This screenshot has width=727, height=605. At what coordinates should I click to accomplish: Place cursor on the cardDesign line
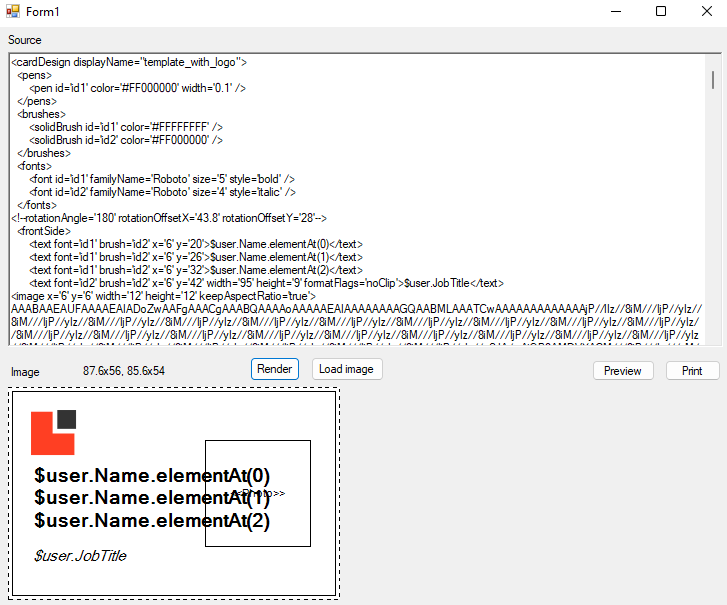pyautogui.click(x=130, y=62)
